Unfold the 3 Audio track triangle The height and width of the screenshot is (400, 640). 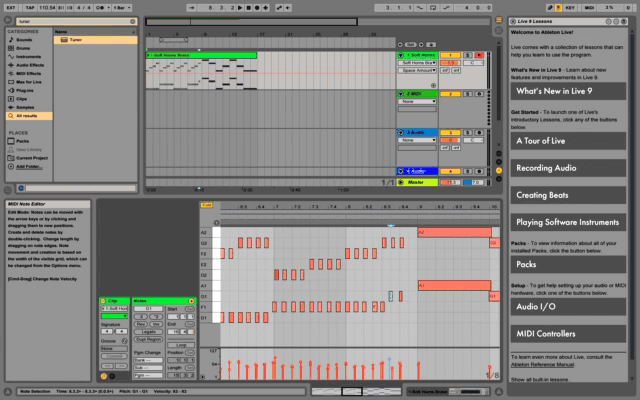[400, 133]
